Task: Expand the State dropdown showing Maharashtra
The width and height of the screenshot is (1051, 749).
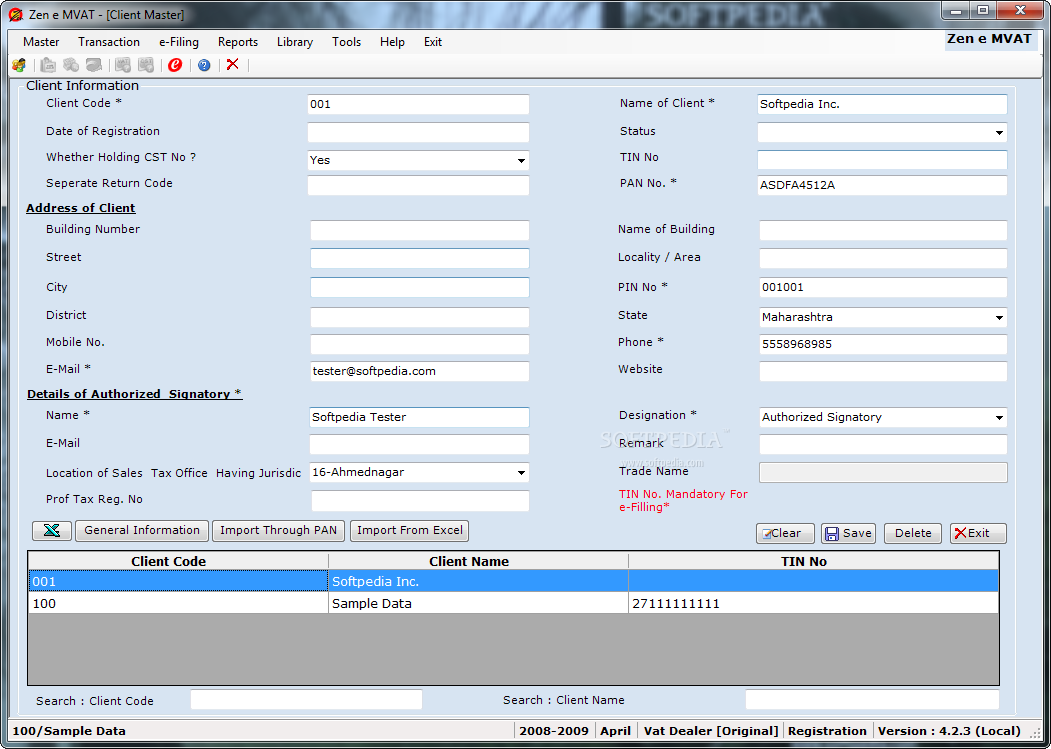Action: (x=999, y=317)
